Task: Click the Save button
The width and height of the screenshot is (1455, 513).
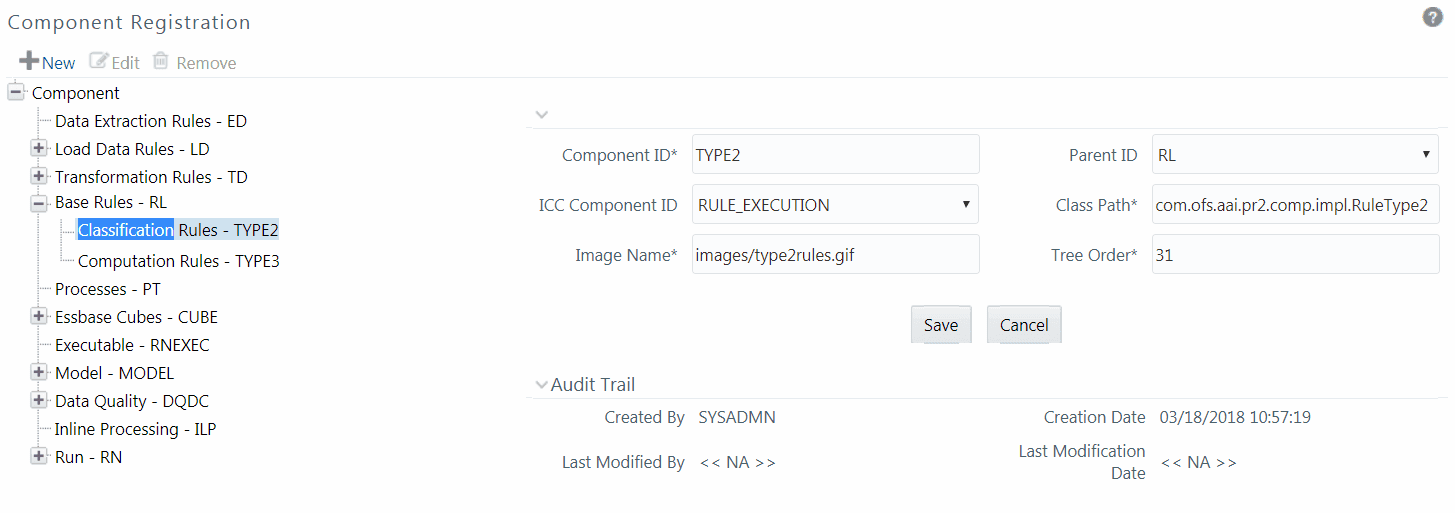Action: 940,325
